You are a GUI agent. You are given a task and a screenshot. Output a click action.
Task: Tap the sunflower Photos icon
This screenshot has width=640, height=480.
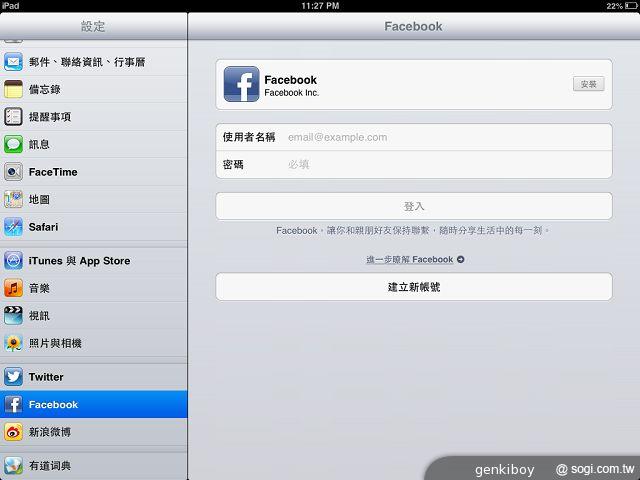[13, 343]
